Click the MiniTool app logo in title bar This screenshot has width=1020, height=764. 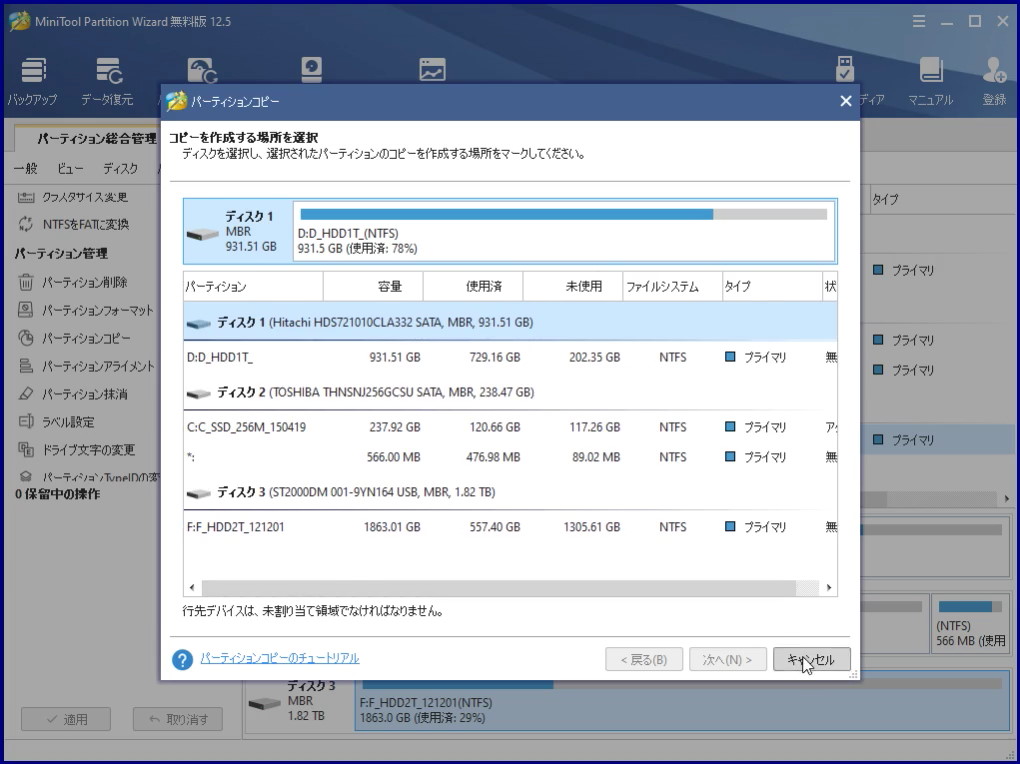[x=19, y=21]
